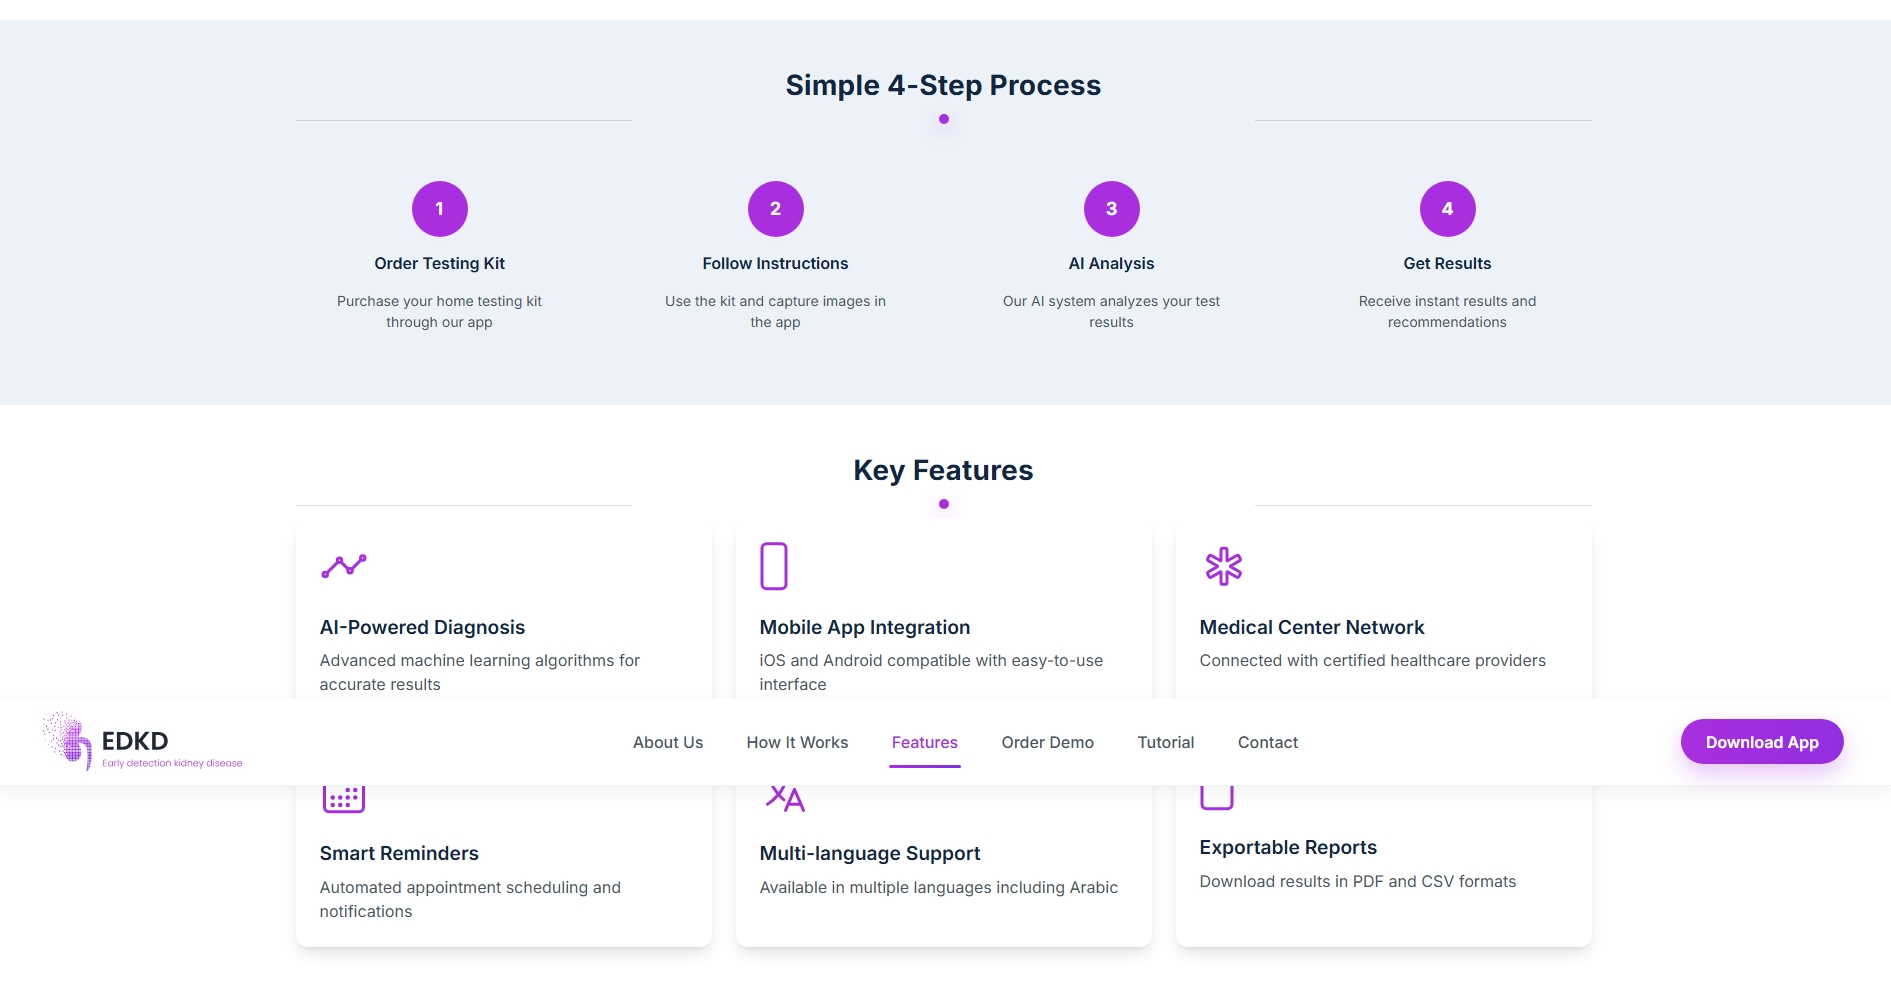Select the Features nav item
This screenshot has height=993, width=1891.
coord(925,742)
